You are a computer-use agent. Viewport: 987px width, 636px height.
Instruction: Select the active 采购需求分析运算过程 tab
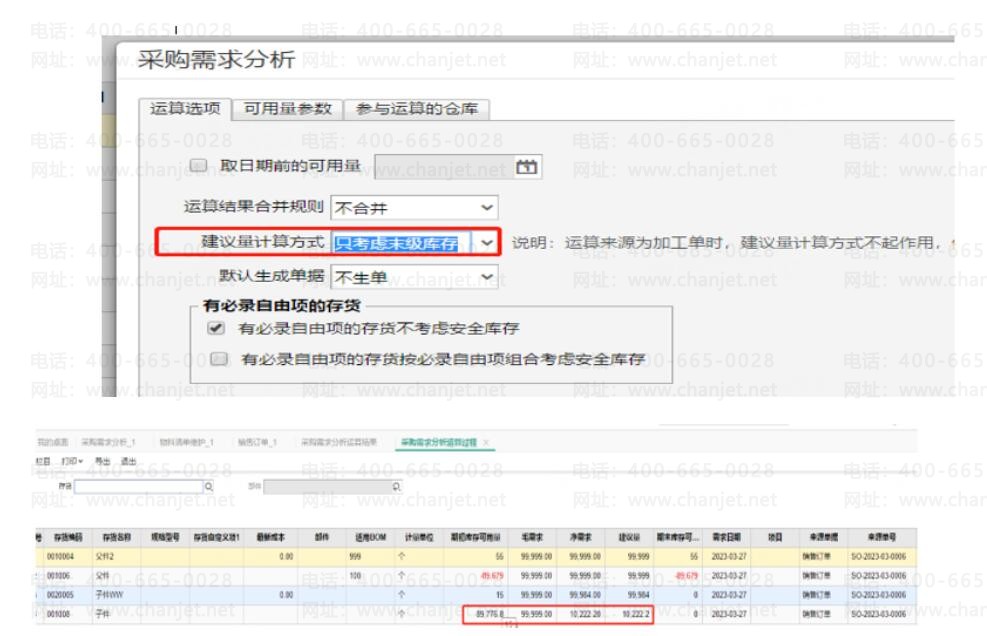[x=439, y=442]
